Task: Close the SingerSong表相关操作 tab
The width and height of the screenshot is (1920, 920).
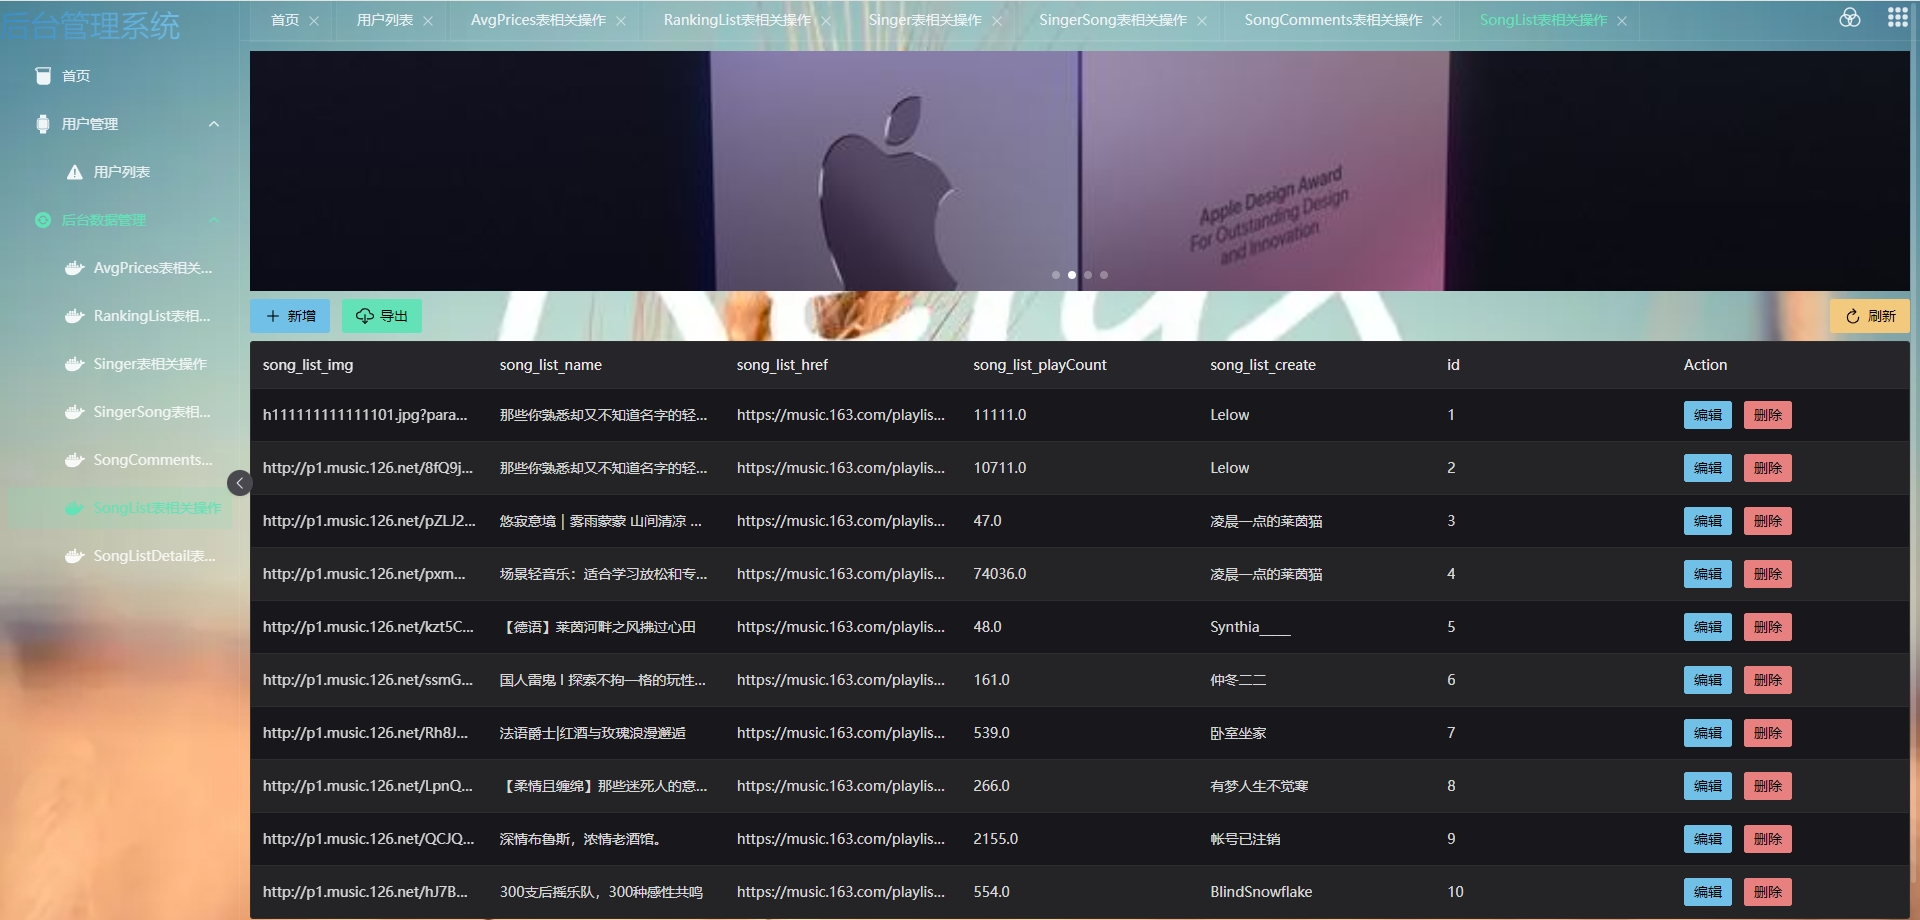Action: click(x=1202, y=21)
